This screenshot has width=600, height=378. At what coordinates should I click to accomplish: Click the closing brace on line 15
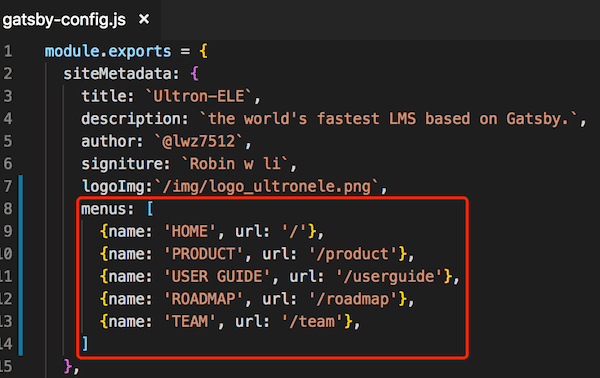click(68, 366)
